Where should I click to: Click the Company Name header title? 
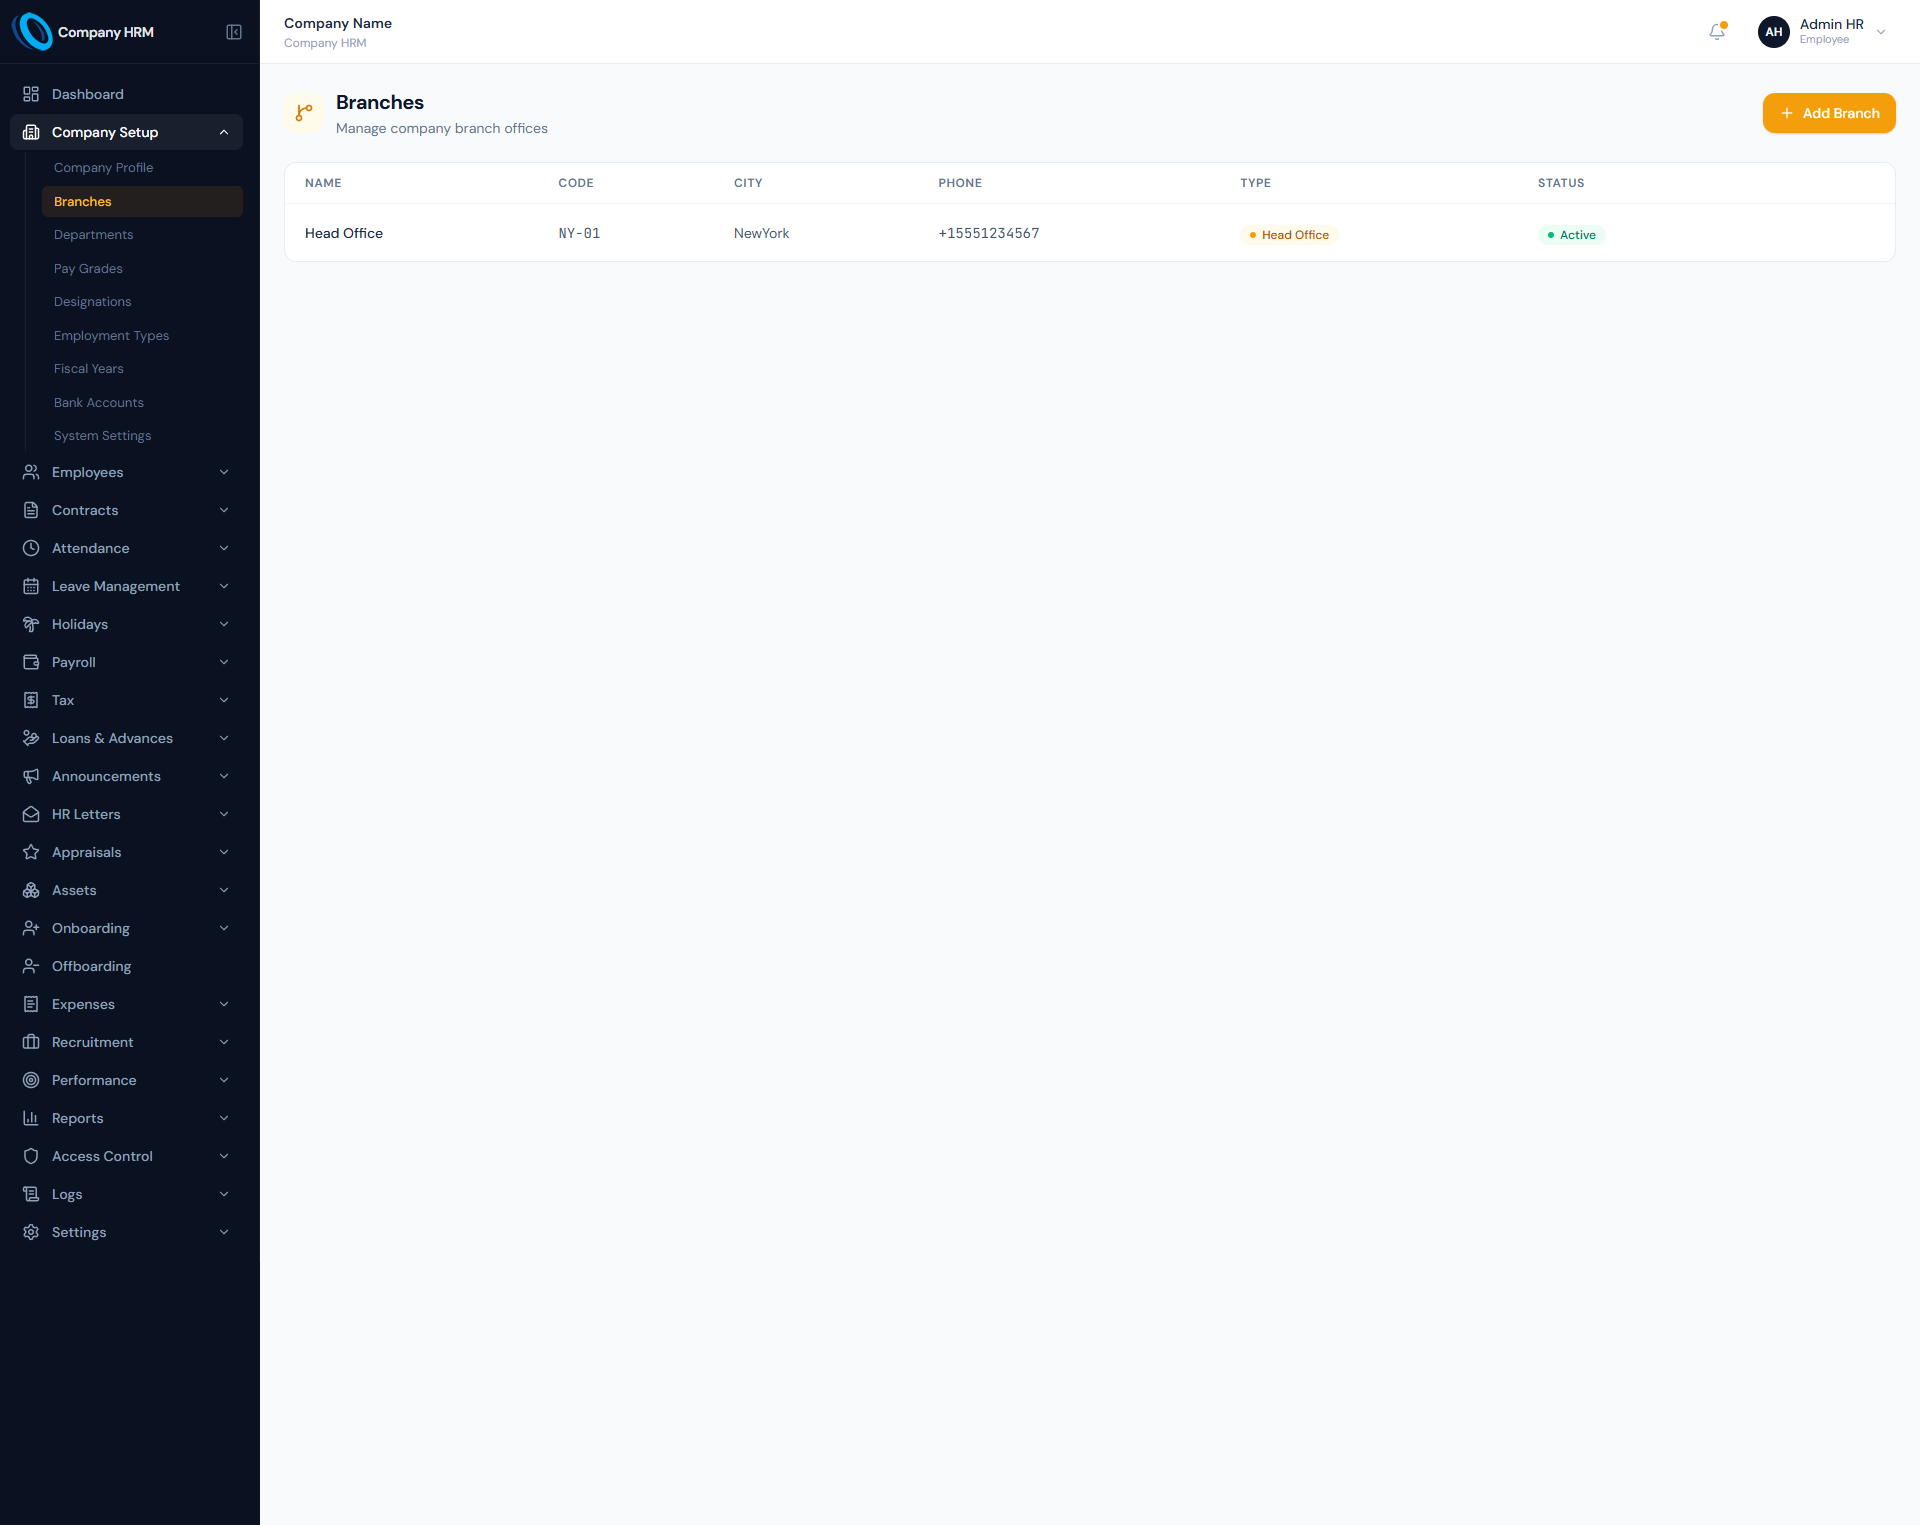tap(338, 23)
